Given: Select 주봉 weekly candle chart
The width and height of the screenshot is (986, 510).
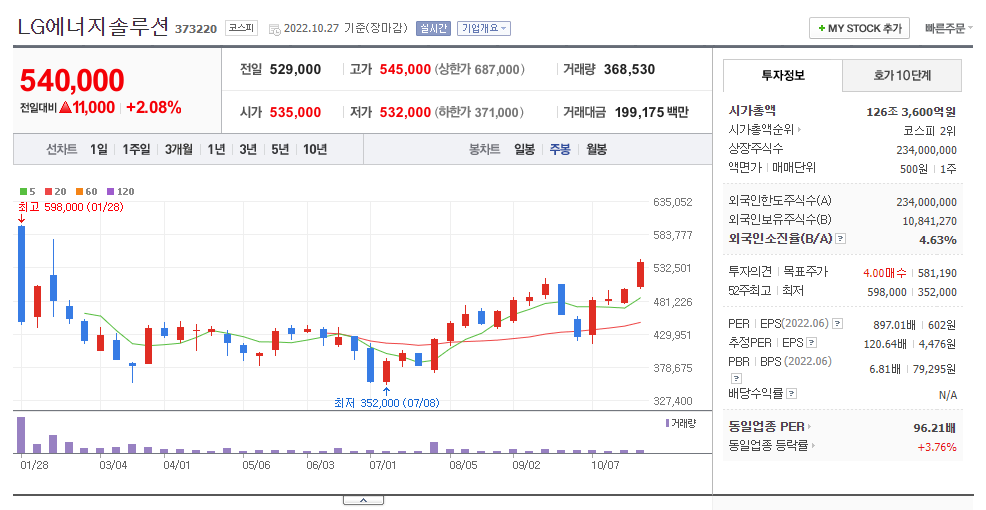Looking at the screenshot, I should tap(560, 149).
